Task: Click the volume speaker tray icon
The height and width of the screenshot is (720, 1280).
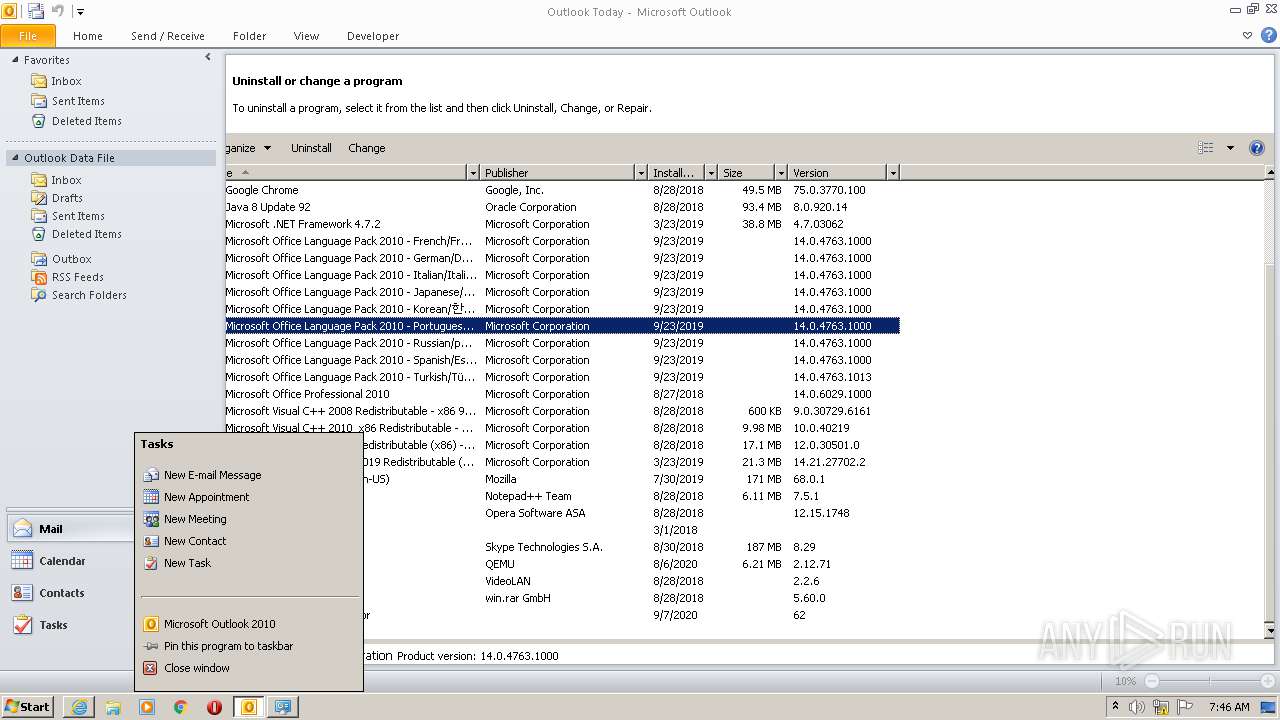Action: (x=1137, y=707)
